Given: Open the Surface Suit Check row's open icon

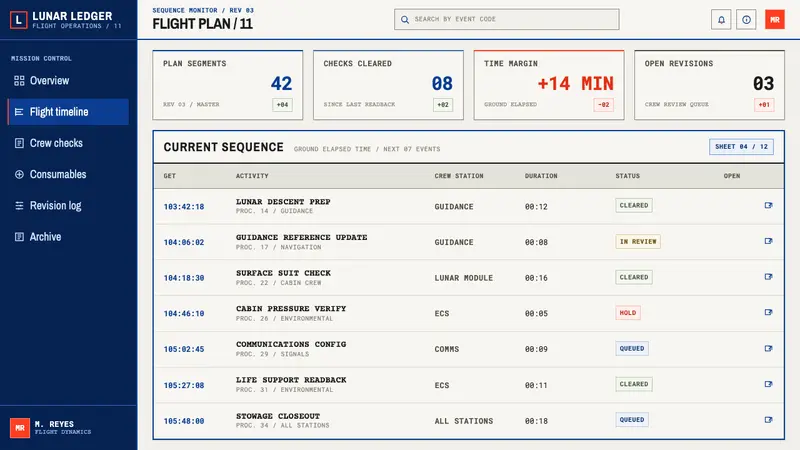Looking at the screenshot, I should point(768,277).
